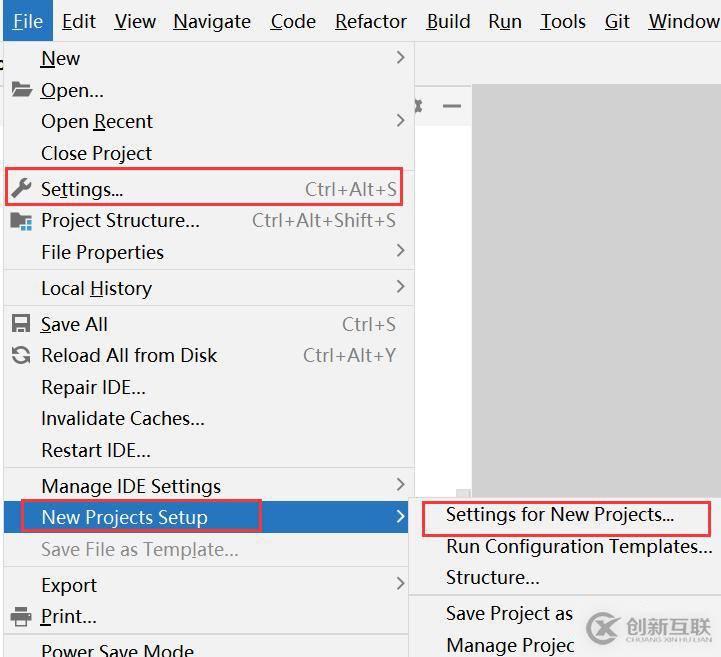Viewport: 721px width, 657px height.
Task: Expand the Local History submenu arrow
Action: click(x=400, y=287)
